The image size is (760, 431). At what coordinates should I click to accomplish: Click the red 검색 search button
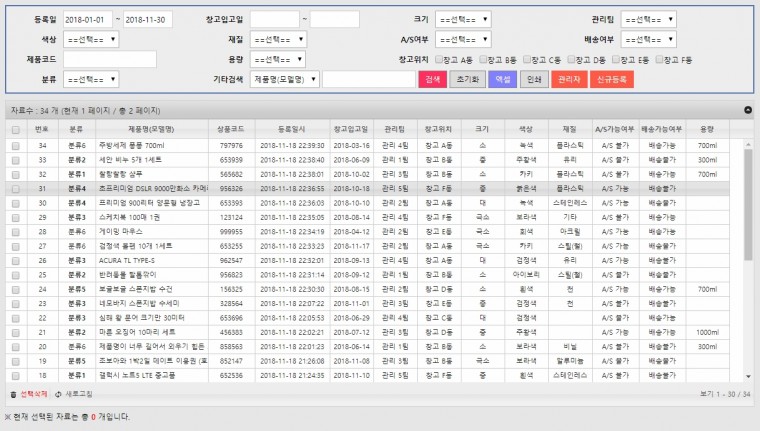click(432, 79)
